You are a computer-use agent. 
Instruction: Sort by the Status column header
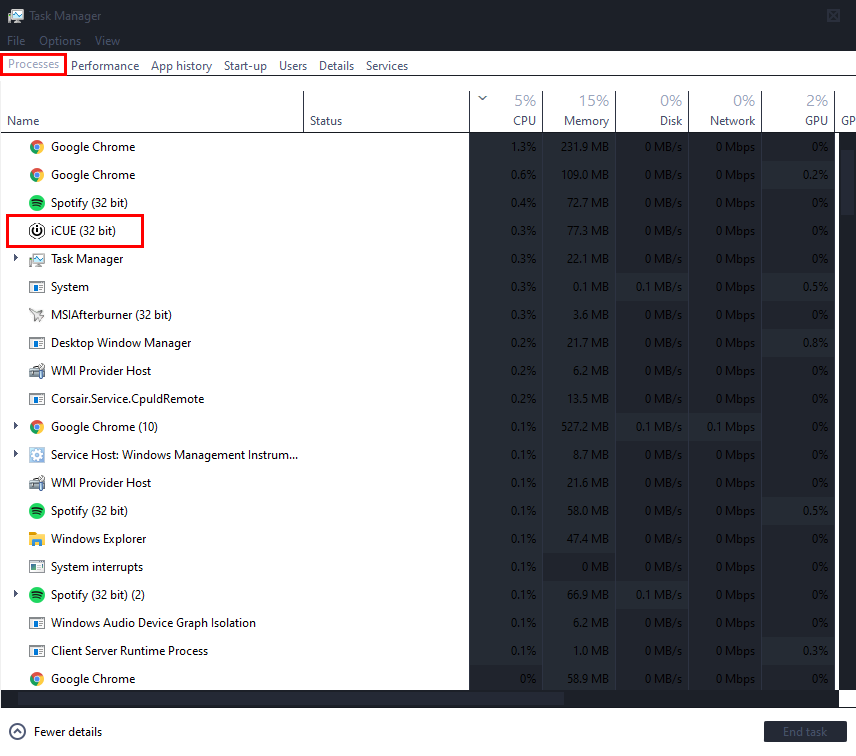coord(387,112)
